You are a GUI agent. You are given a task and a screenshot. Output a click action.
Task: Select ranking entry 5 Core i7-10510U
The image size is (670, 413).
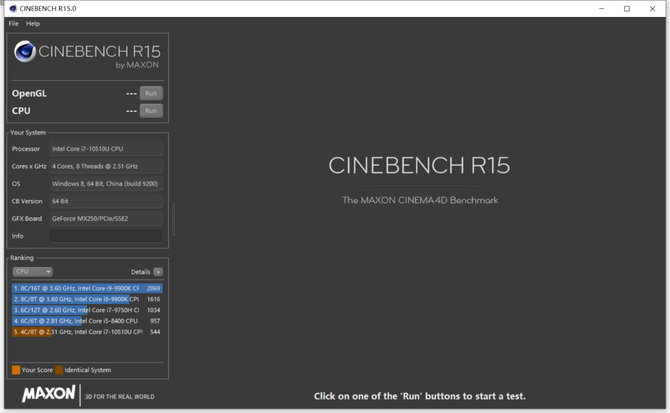click(x=87, y=332)
